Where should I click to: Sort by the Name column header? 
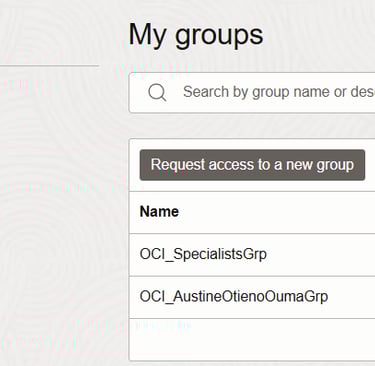tap(159, 212)
